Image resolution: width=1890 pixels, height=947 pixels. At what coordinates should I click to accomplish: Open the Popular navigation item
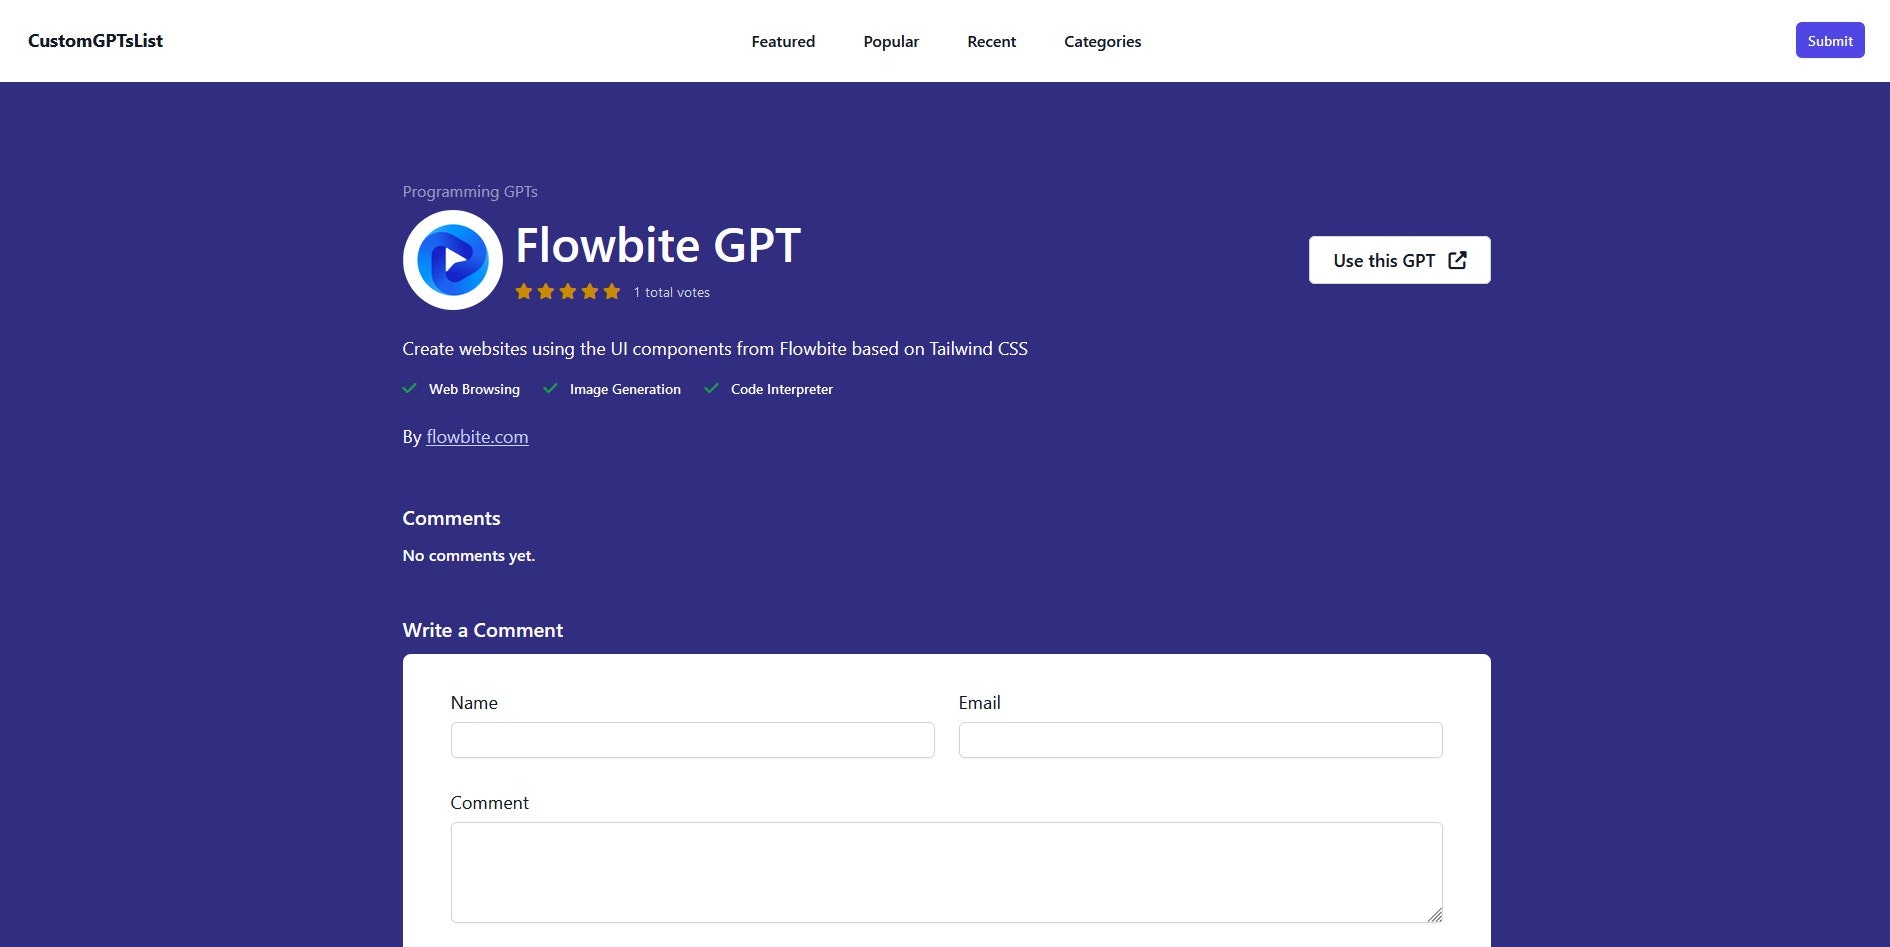tap(891, 41)
